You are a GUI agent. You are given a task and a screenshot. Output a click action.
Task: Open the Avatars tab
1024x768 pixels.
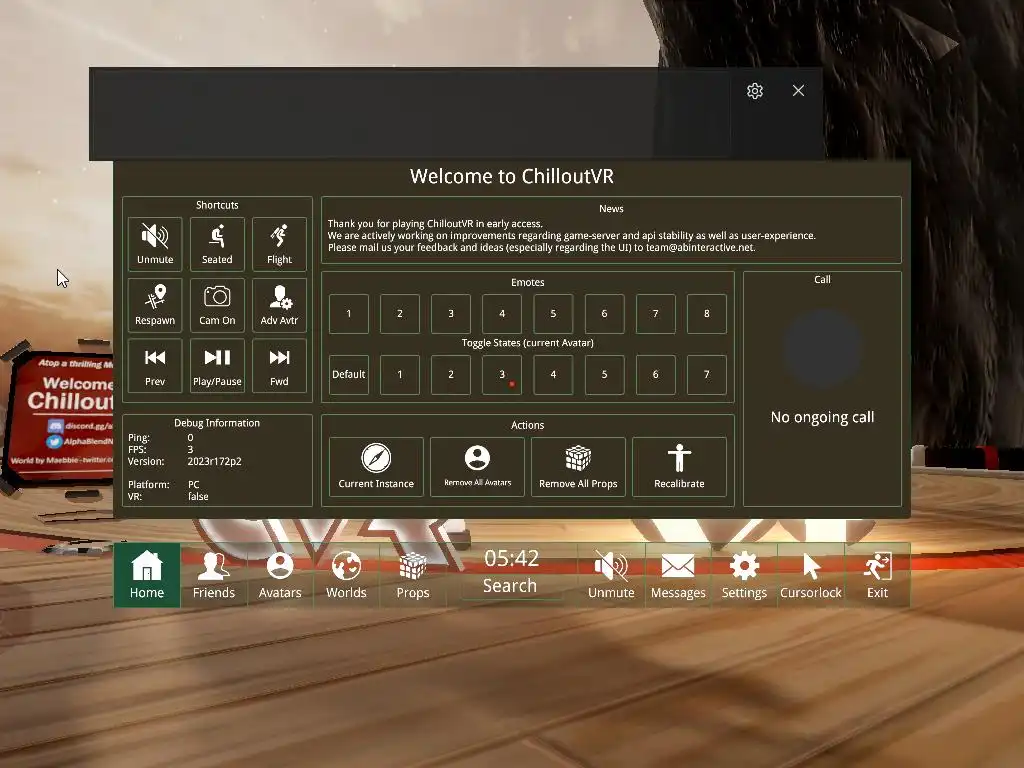coord(280,575)
